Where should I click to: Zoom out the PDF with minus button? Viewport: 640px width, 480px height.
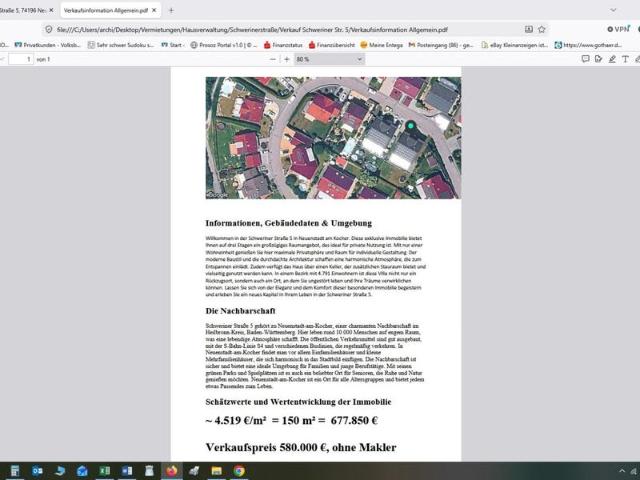273,59
